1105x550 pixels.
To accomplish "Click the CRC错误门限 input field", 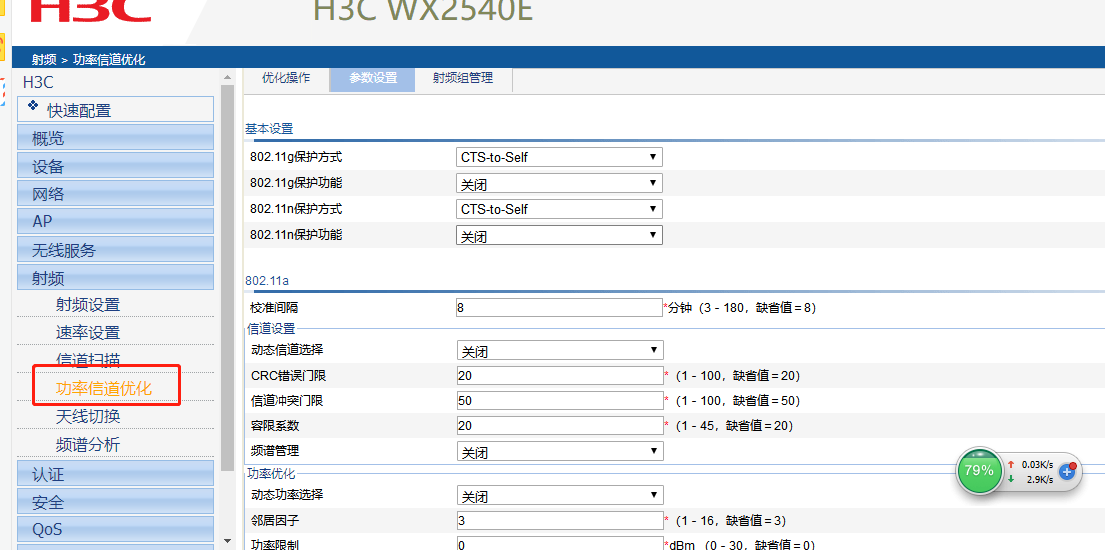I will [559, 375].
